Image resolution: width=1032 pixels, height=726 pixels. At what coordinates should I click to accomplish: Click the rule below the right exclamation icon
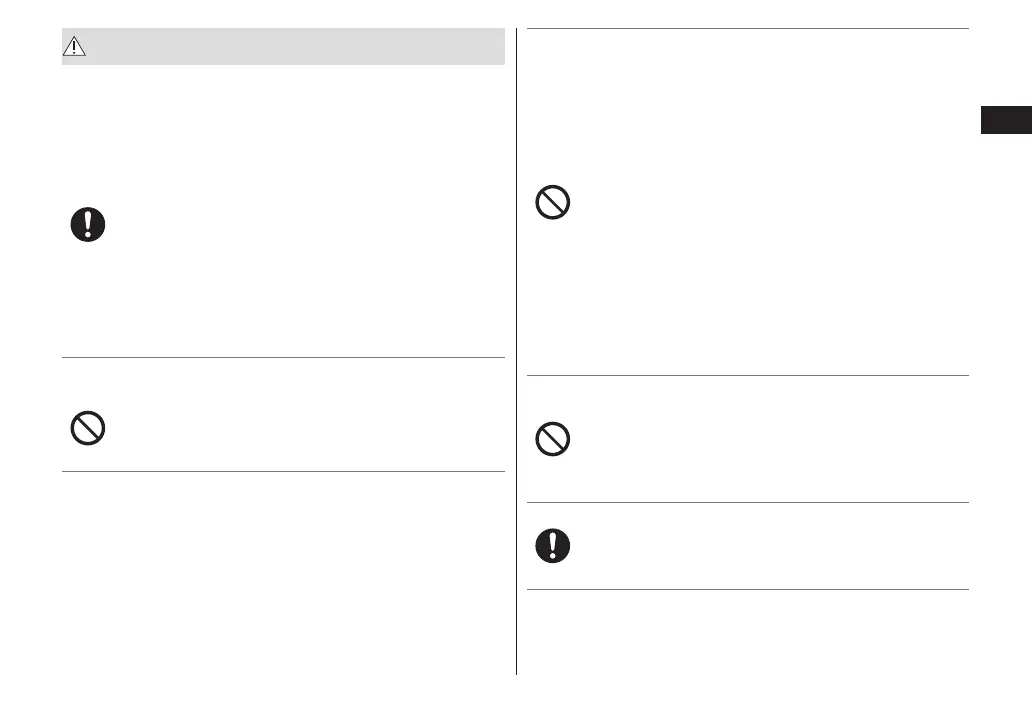coord(747,589)
